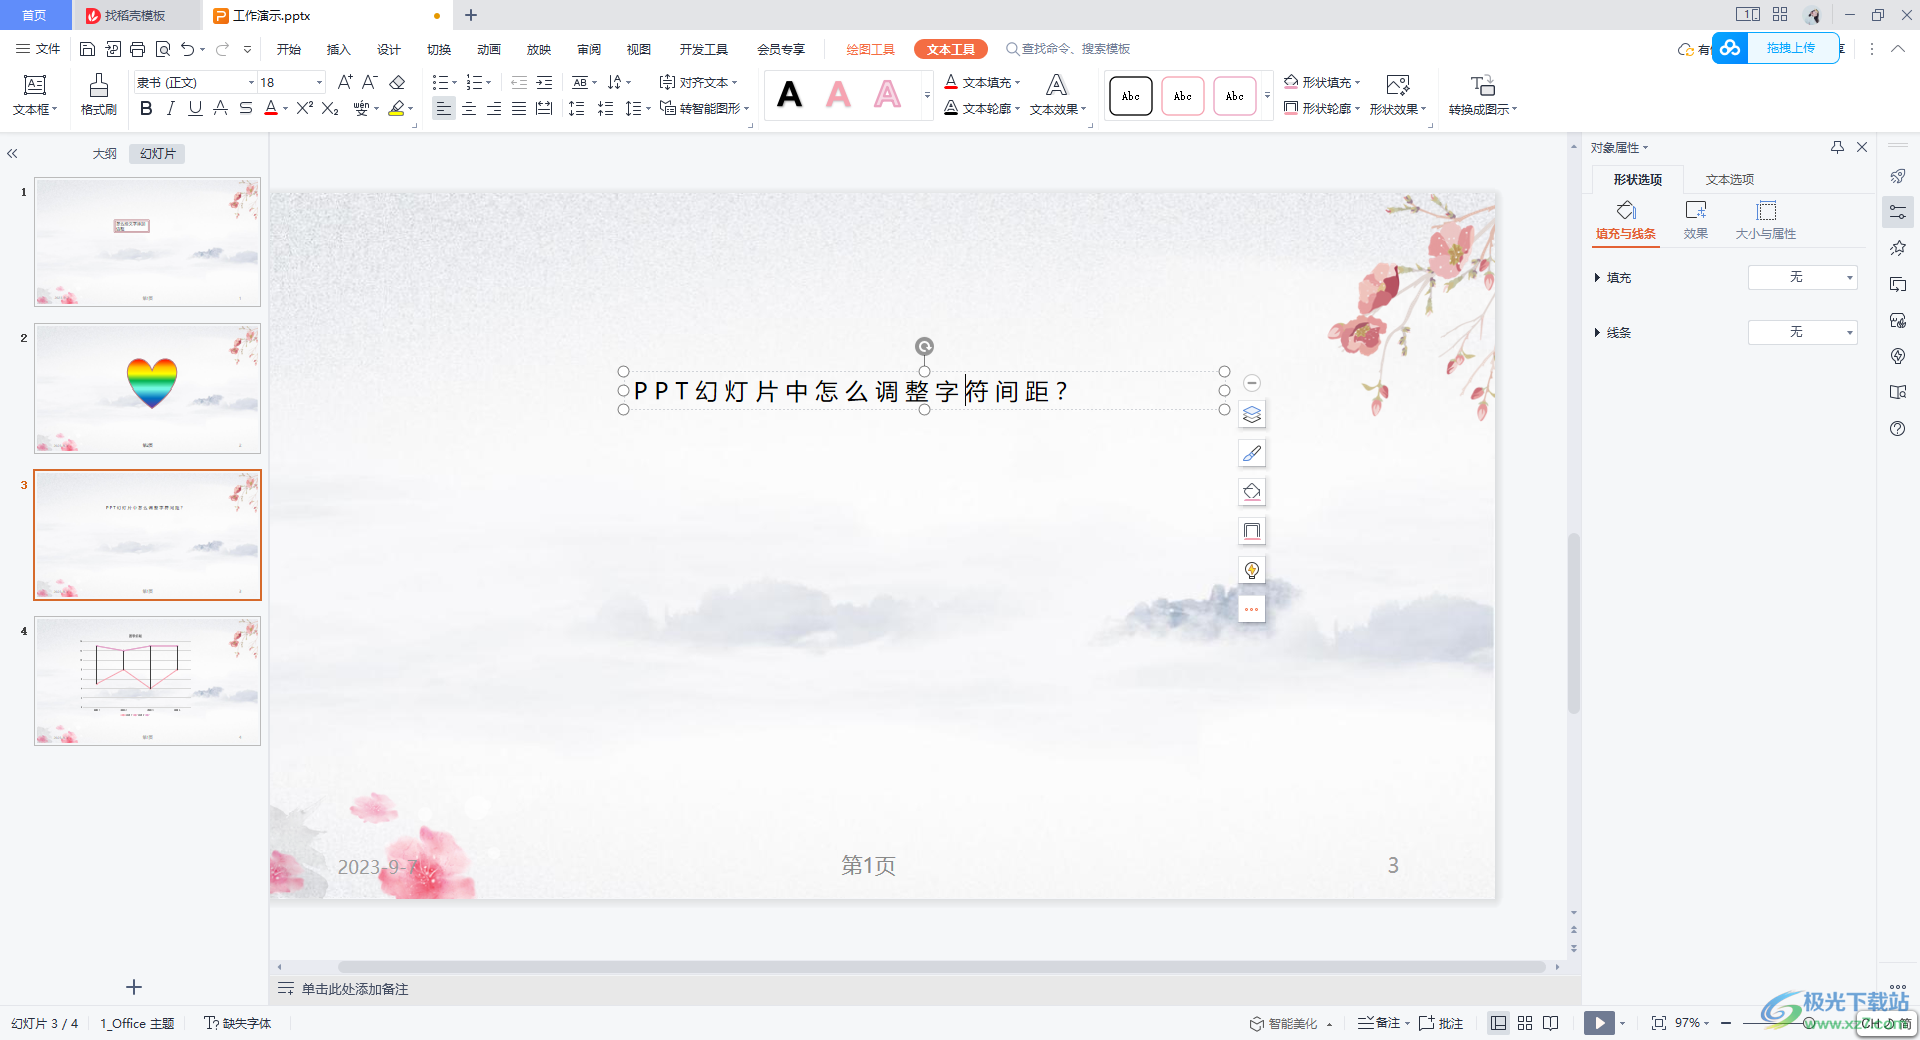Open Convert to Diagram (转换成图示) icon
Viewport: 1920px width, 1040px height.
point(1483,95)
